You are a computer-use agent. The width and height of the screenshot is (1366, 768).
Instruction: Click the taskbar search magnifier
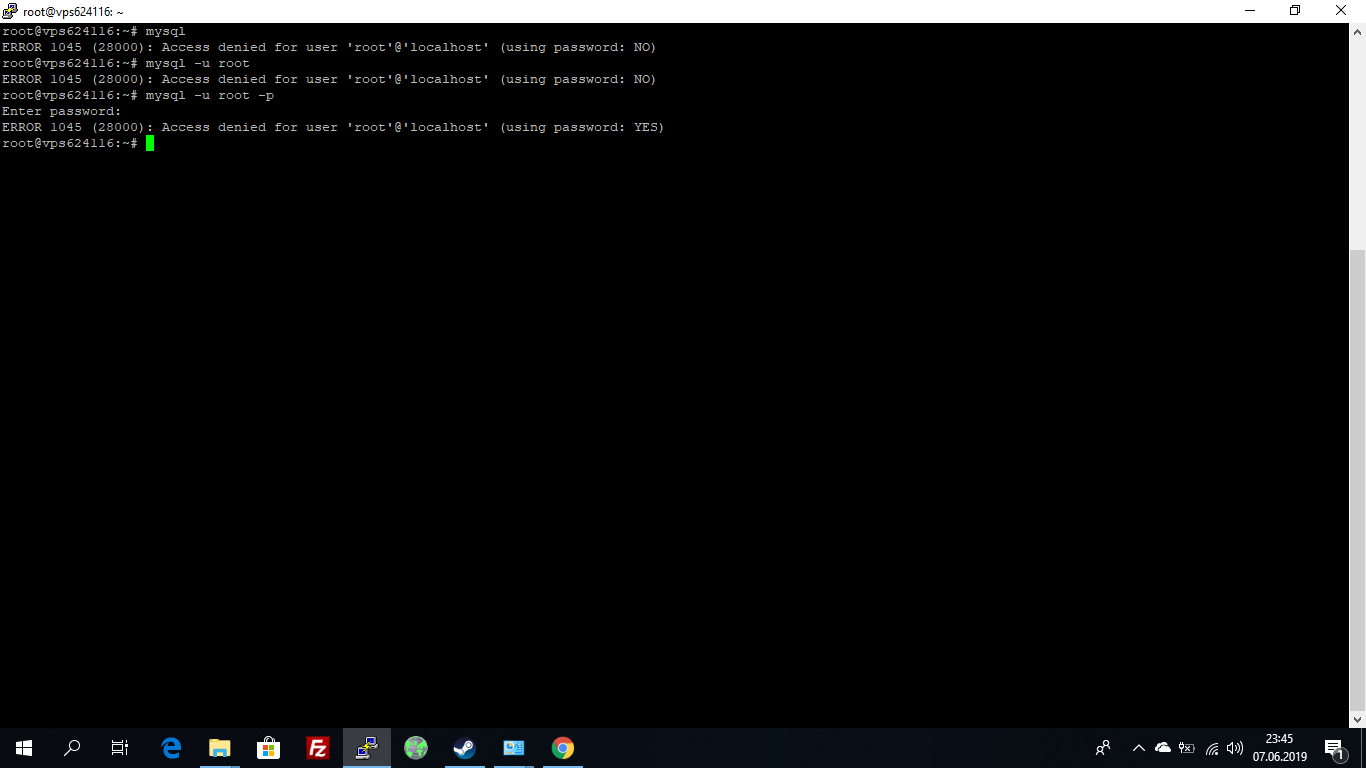(72, 748)
